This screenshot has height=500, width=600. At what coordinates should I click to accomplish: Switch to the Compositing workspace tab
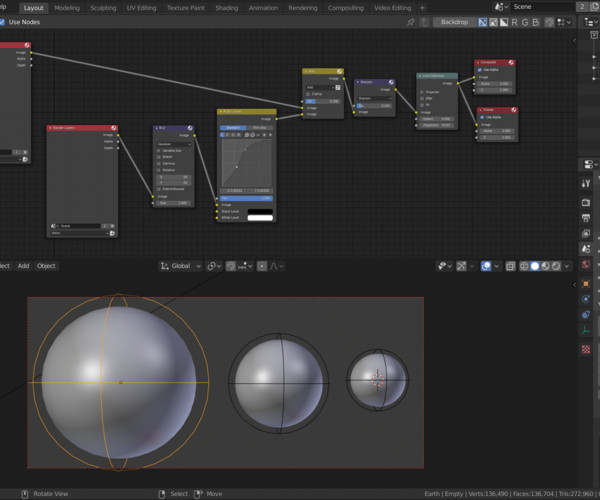pyautogui.click(x=346, y=8)
